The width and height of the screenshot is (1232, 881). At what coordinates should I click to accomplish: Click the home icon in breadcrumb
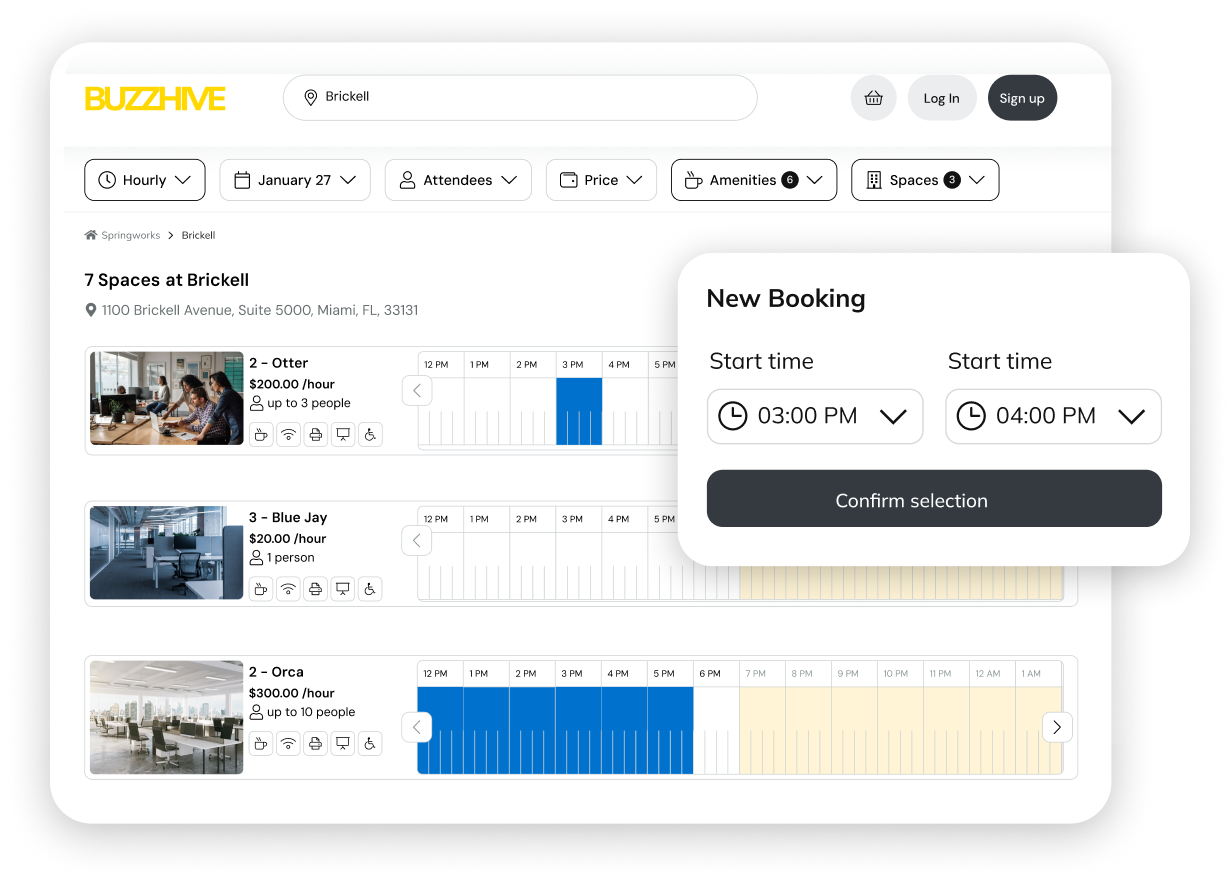91,236
